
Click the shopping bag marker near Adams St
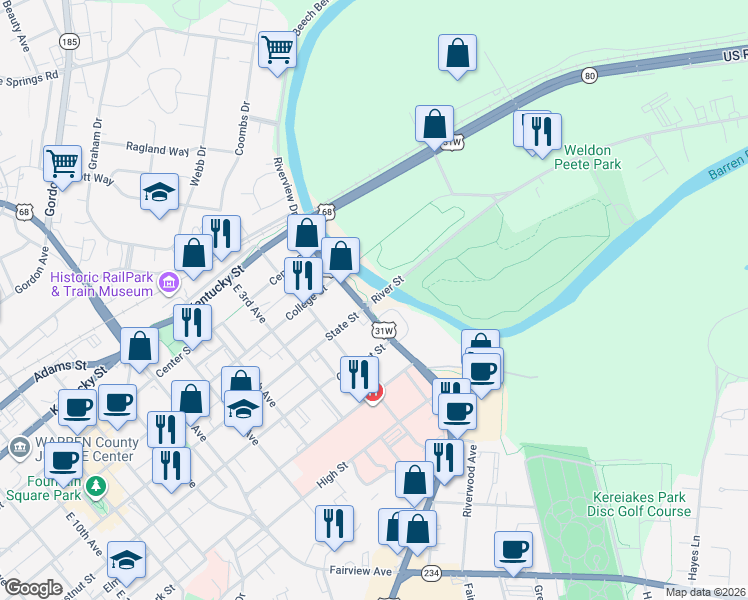tap(140, 346)
